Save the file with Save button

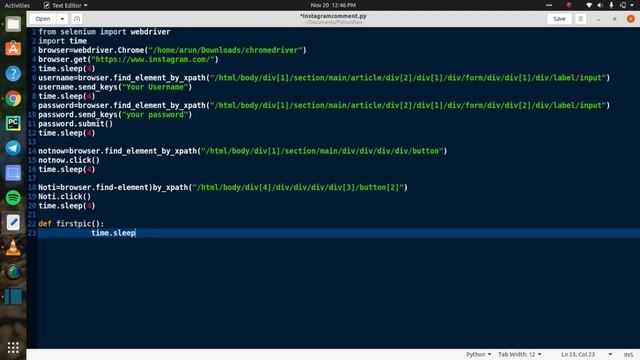559,19
